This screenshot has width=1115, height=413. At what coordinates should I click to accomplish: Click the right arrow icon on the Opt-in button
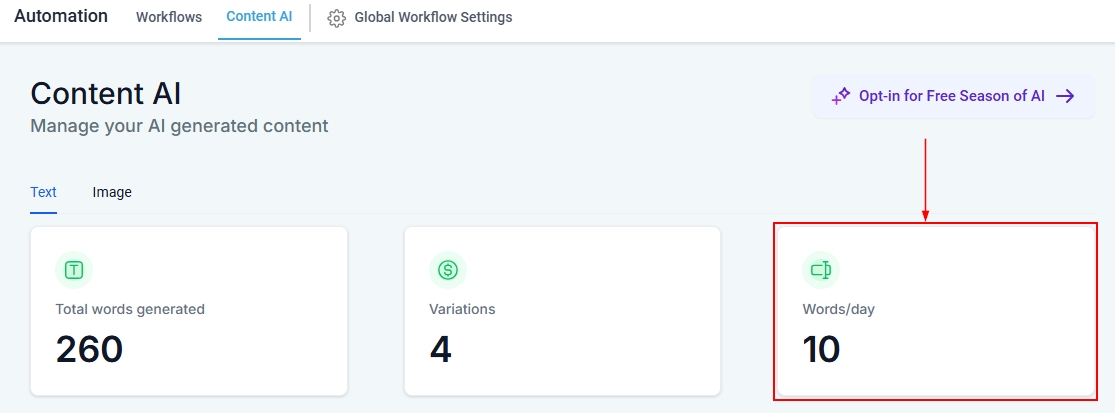(1066, 96)
